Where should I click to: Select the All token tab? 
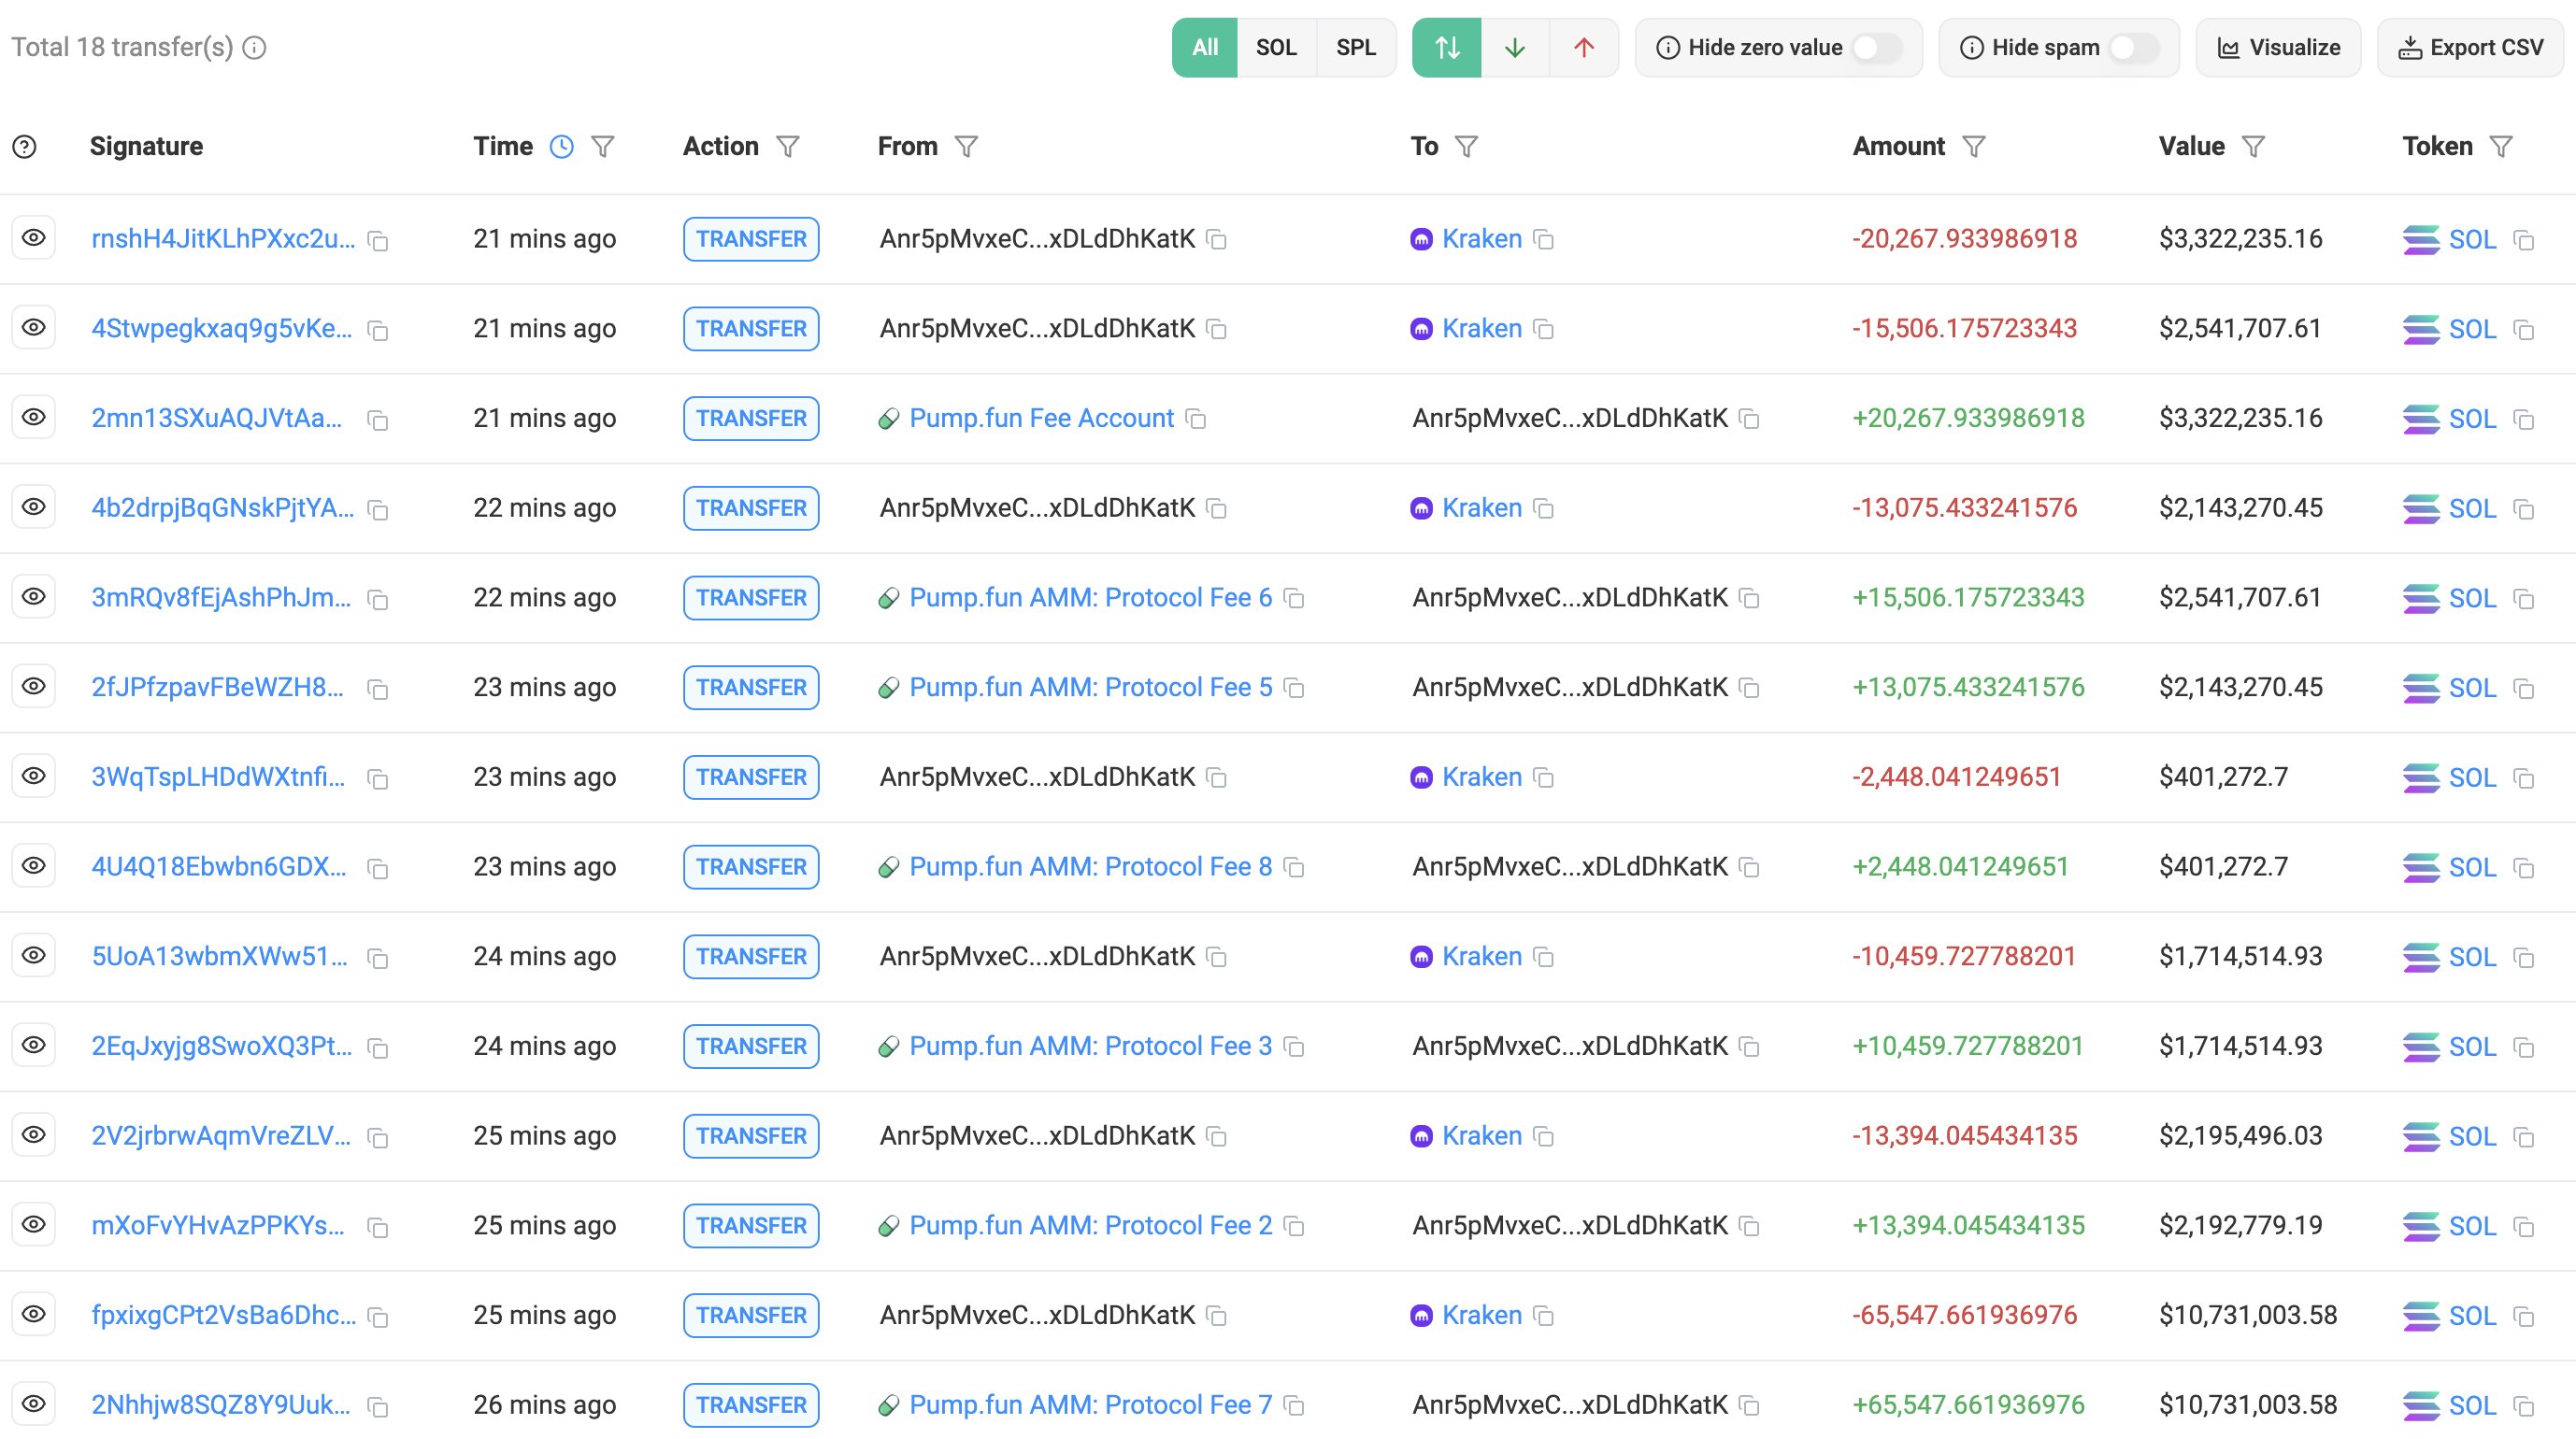click(x=1205, y=47)
